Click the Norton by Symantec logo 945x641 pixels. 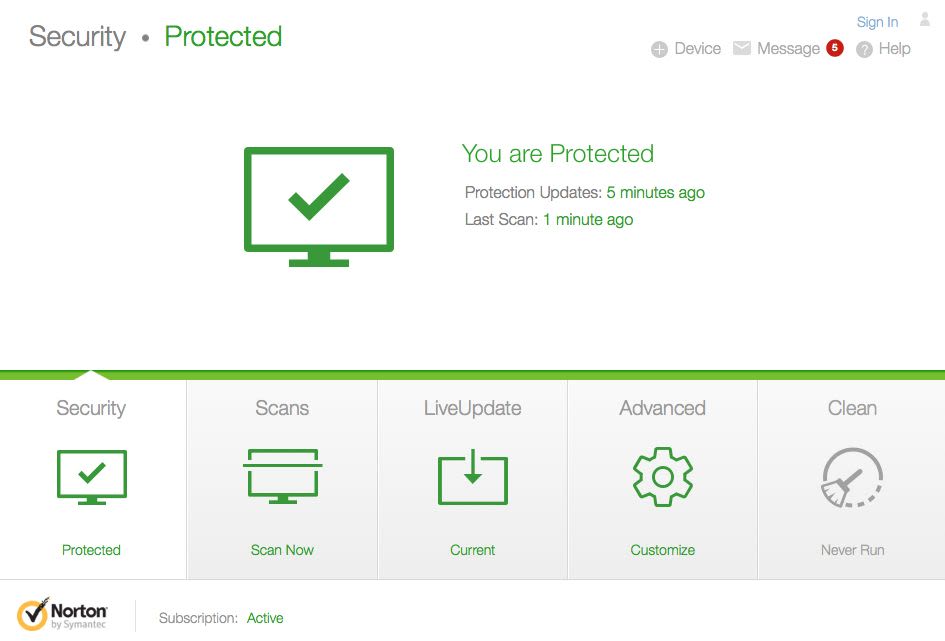(x=62, y=614)
